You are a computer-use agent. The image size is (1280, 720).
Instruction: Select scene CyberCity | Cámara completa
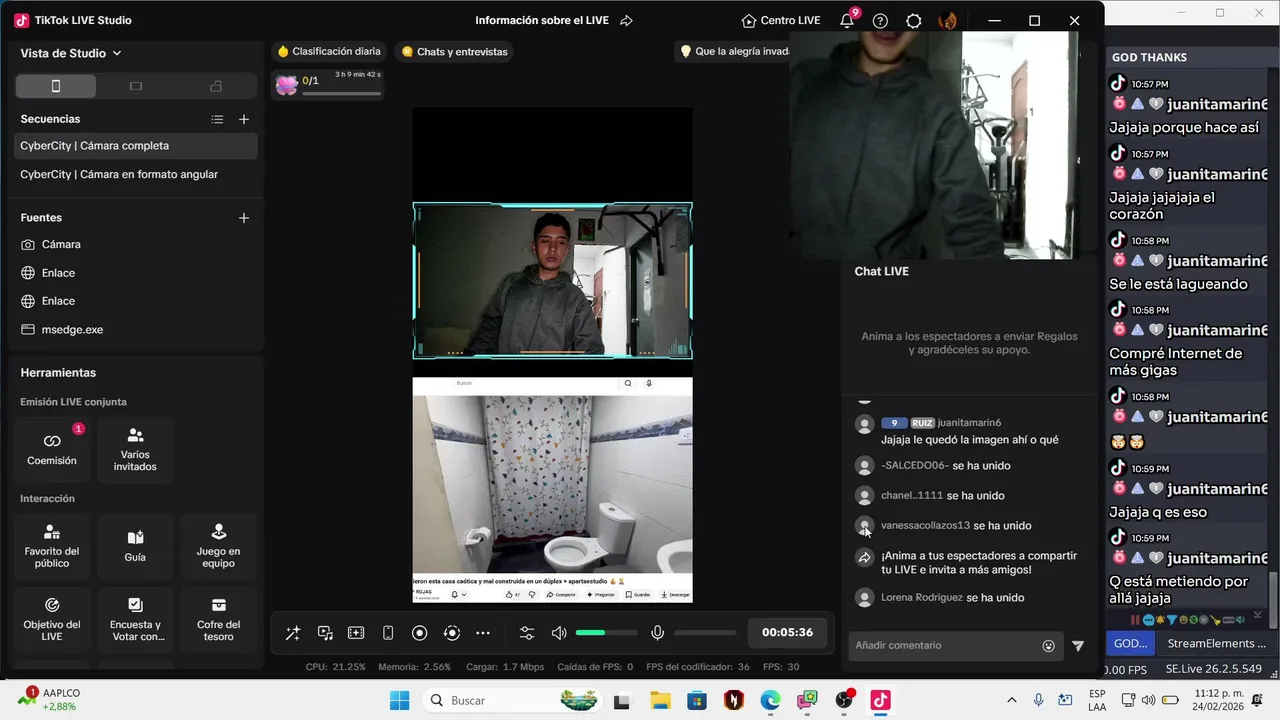click(136, 146)
